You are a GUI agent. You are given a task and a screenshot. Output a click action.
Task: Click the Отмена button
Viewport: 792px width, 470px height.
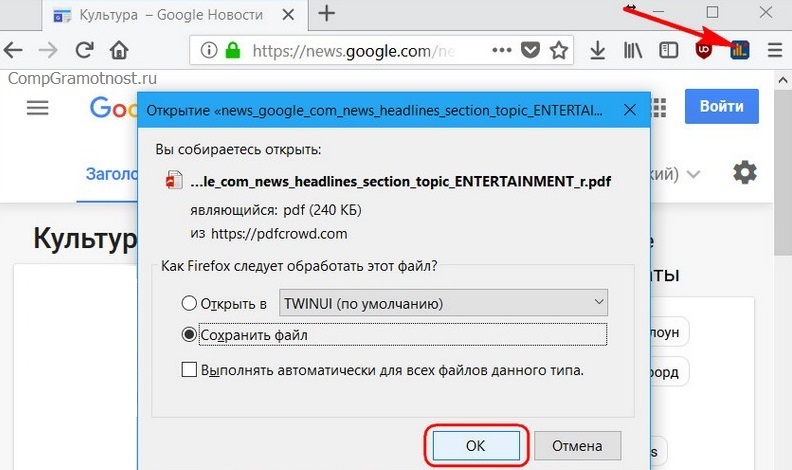[x=577, y=446]
